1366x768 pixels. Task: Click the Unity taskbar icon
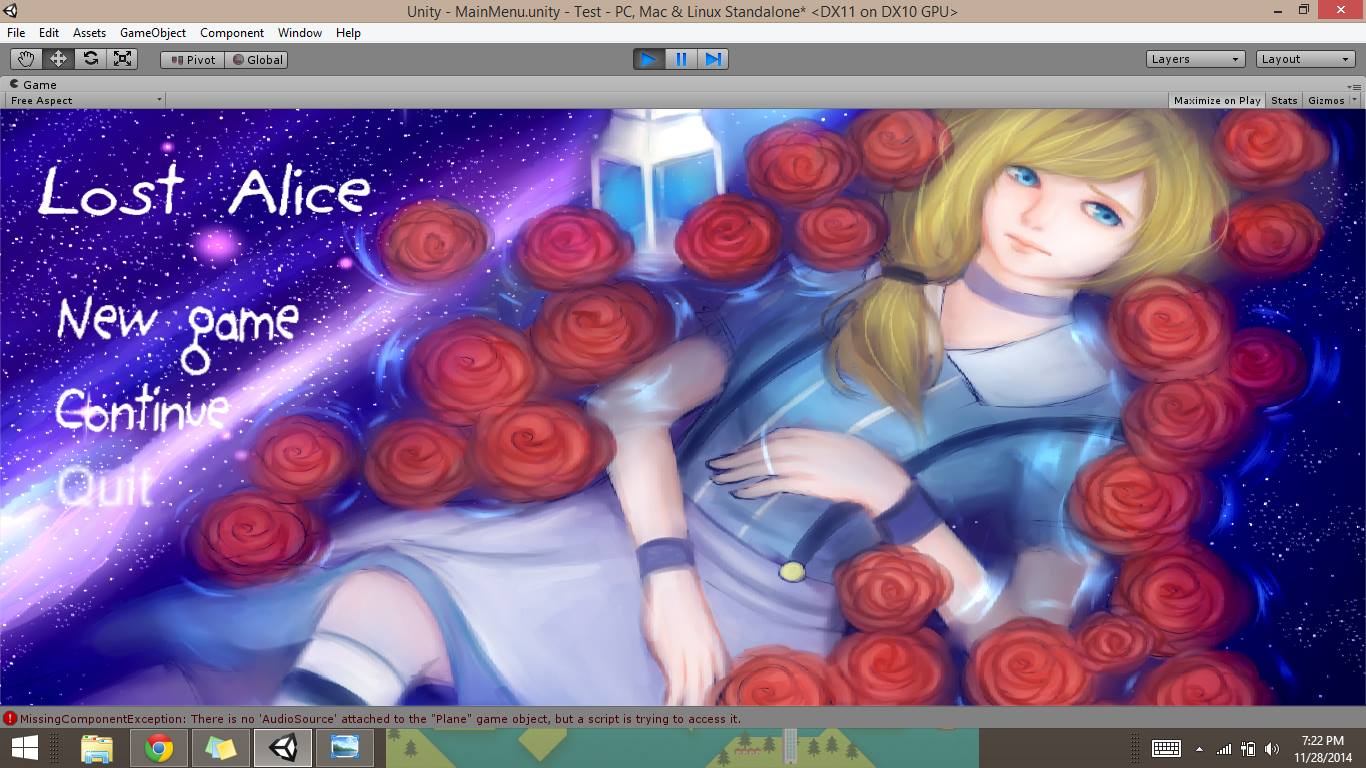[x=283, y=748]
